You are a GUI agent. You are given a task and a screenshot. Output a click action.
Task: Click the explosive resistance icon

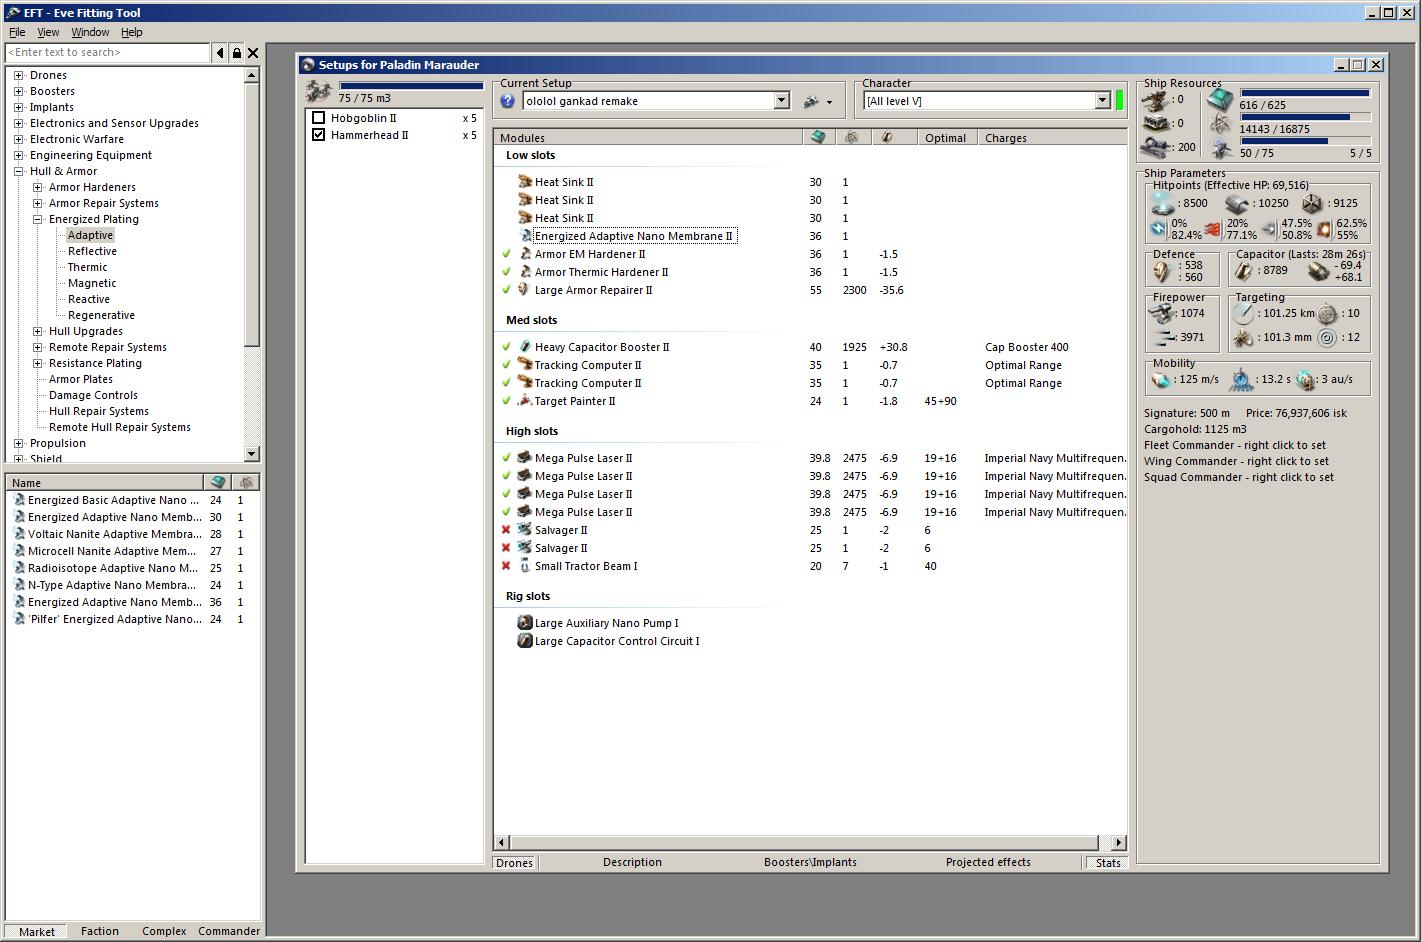tap(1324, 229)
